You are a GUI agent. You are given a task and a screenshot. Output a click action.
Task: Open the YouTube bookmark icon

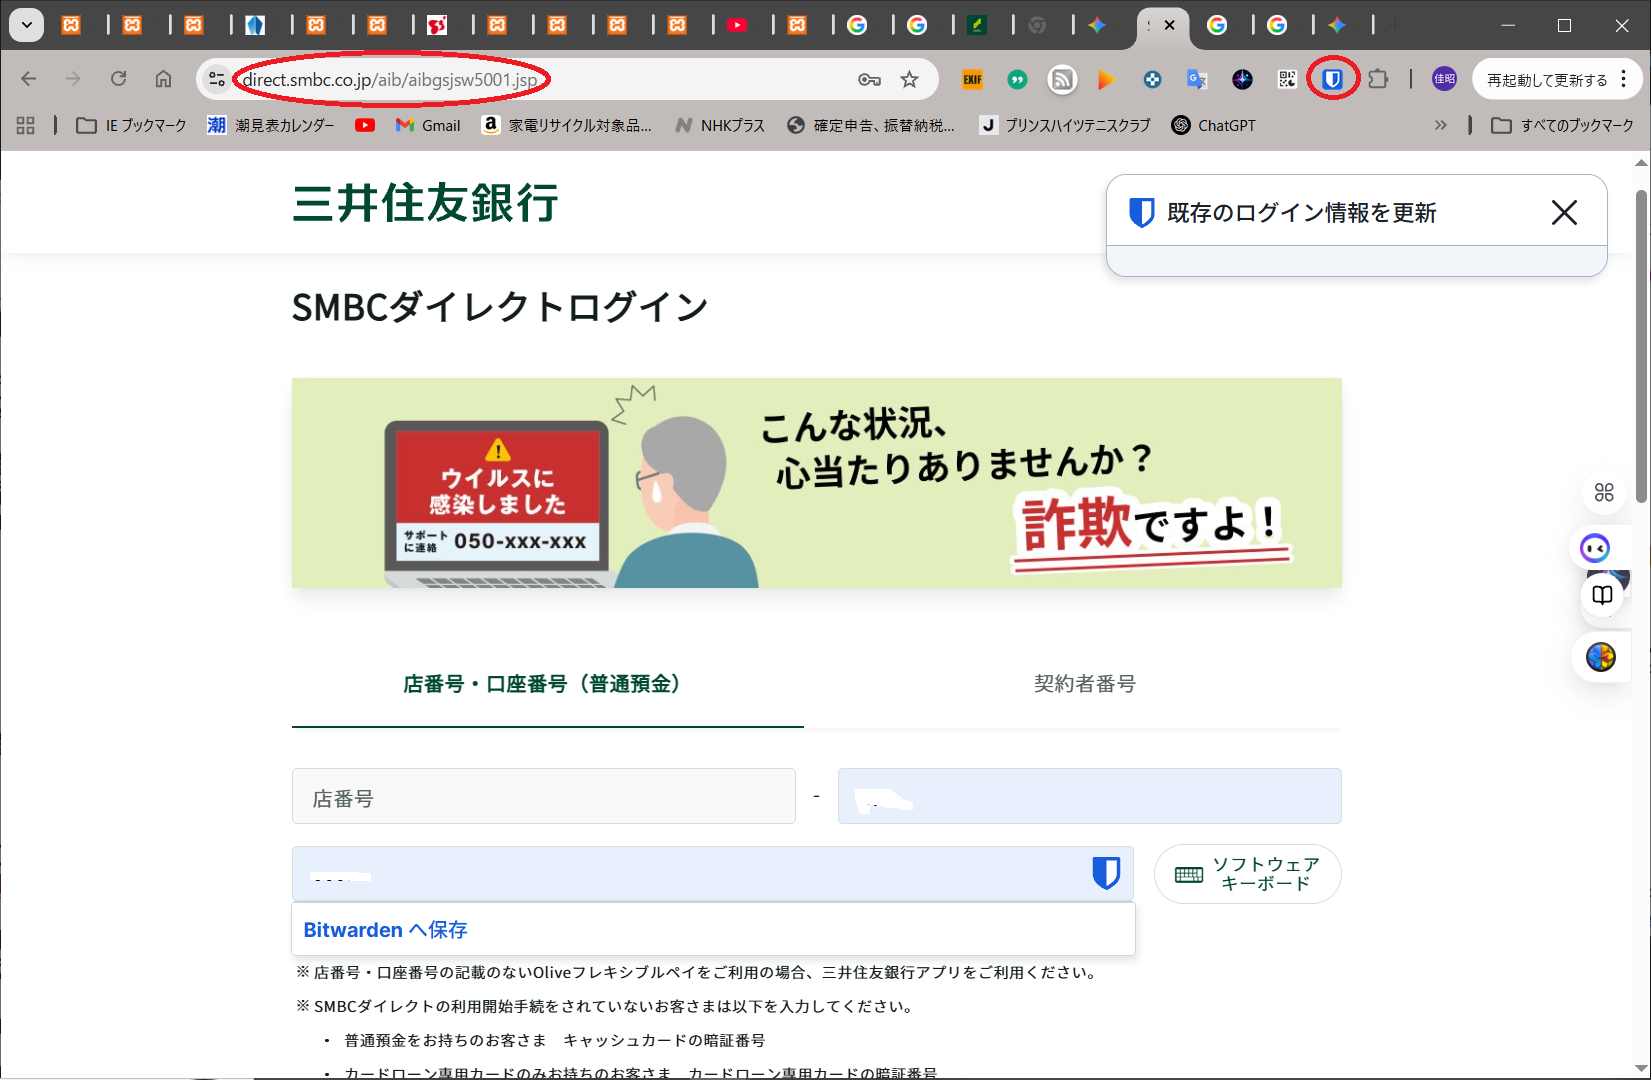[365, 125]
